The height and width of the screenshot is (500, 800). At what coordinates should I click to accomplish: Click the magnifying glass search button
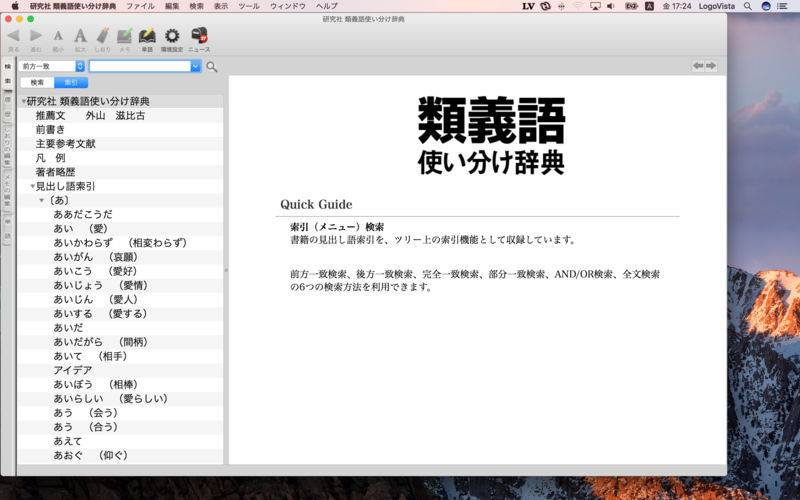click(x=212, y=66)
